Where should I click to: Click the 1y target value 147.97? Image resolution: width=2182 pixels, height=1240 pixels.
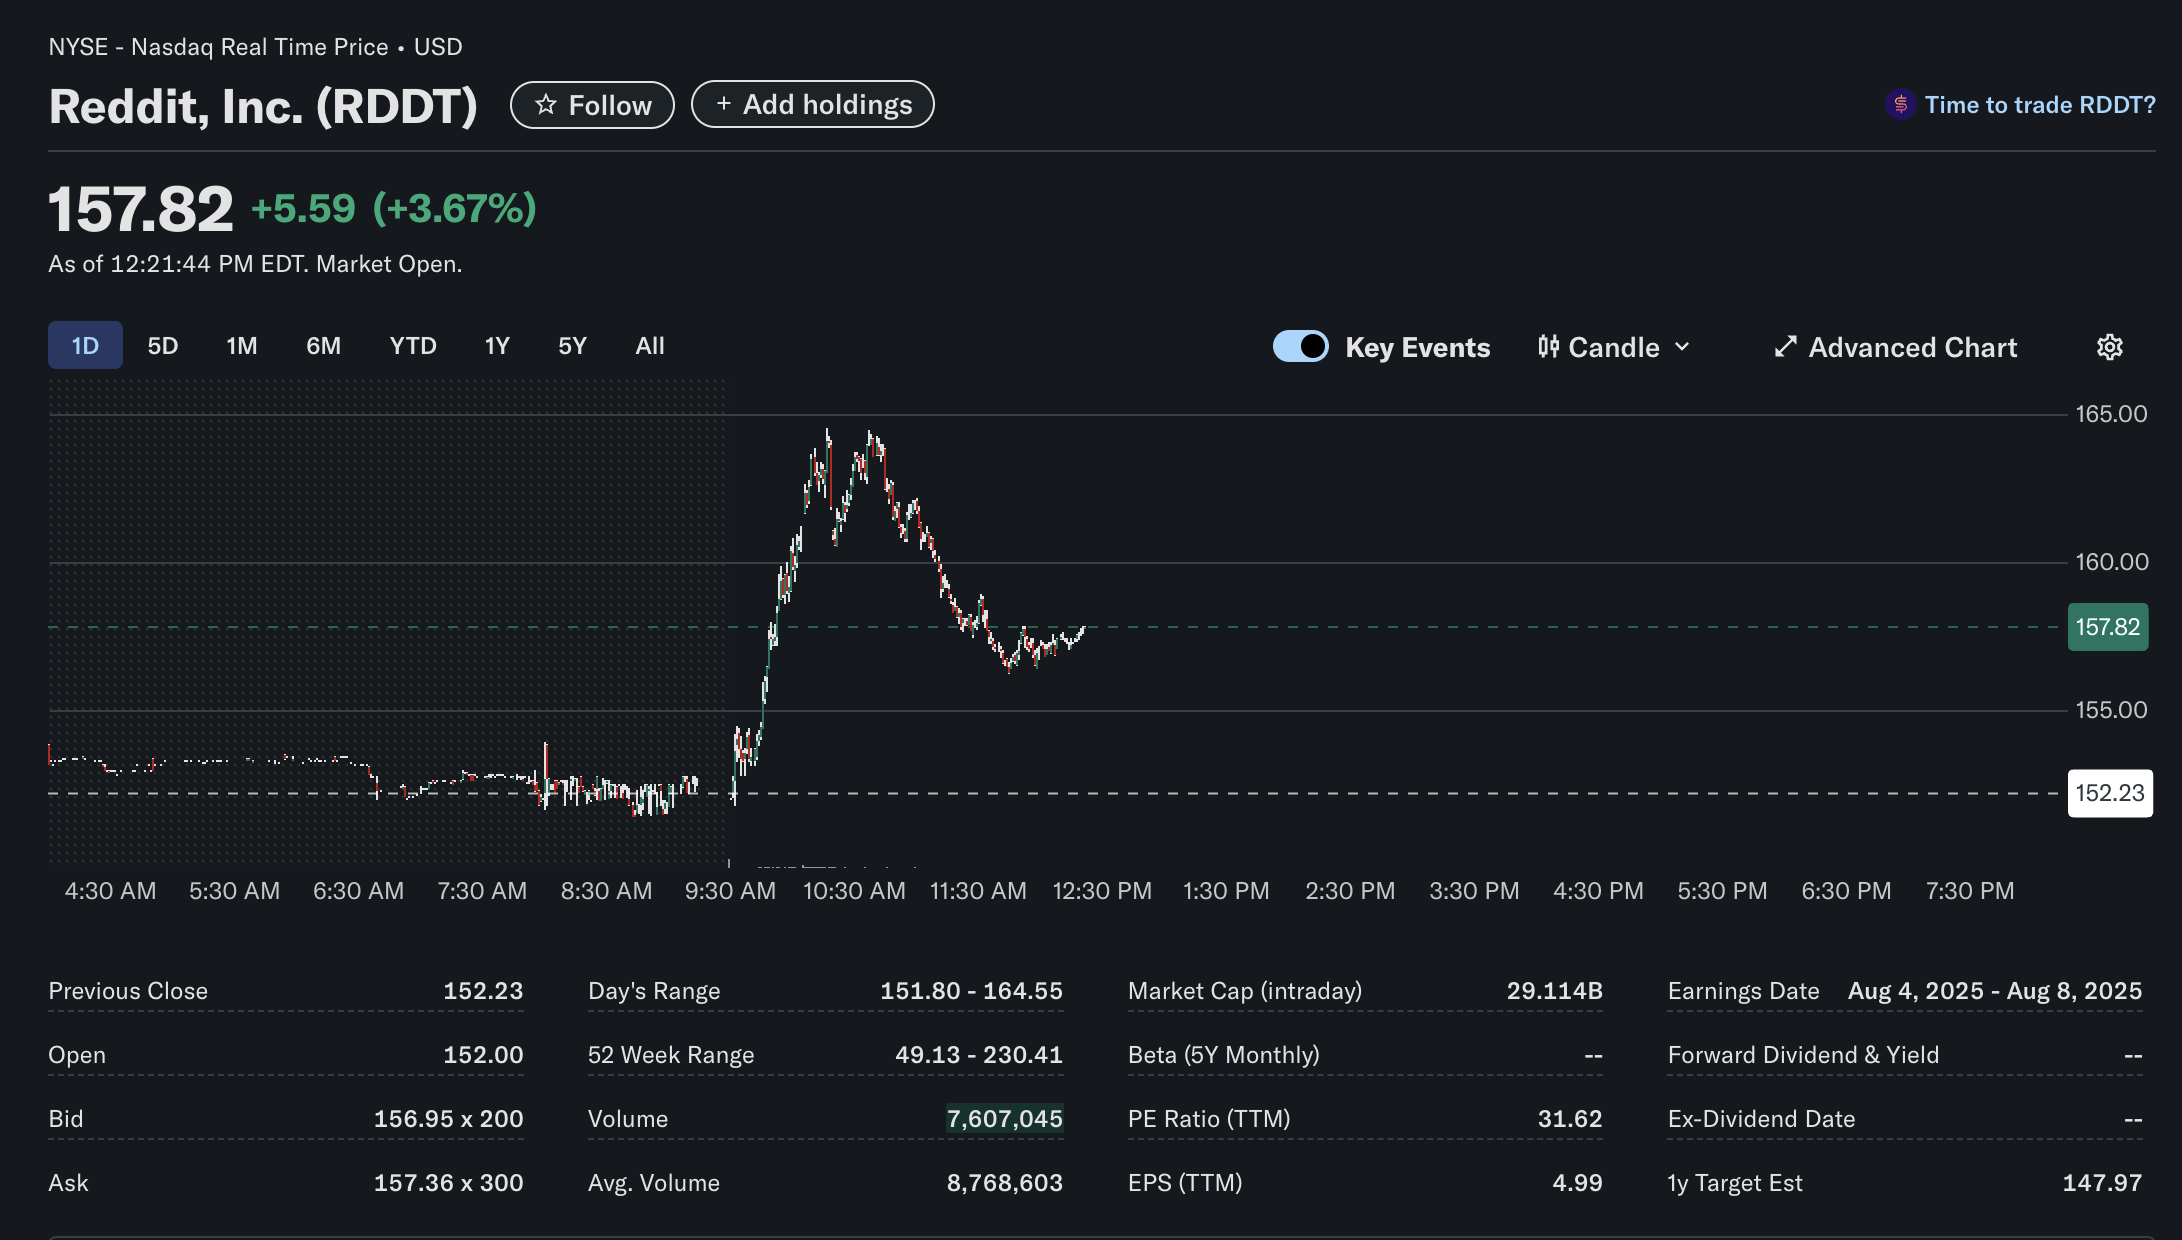coord(2102,1183)
